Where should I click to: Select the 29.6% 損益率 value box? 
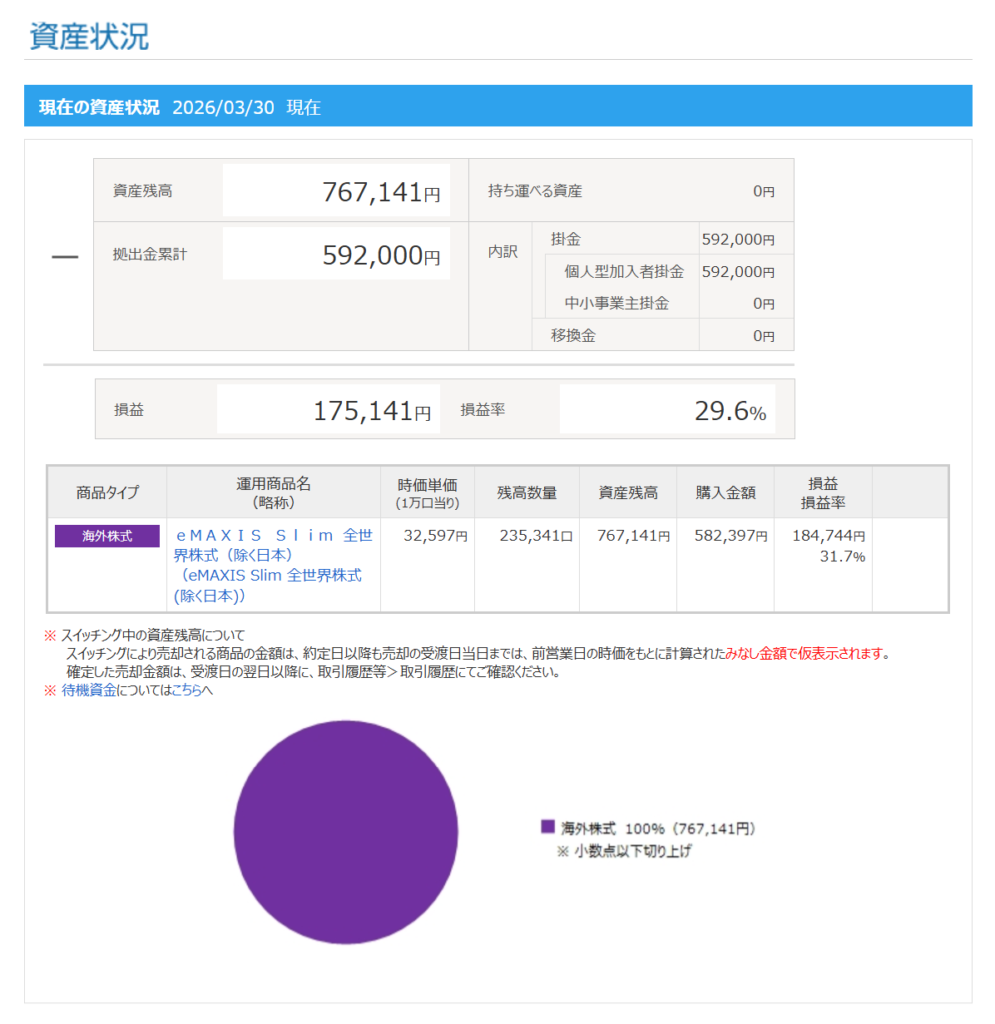667,409
